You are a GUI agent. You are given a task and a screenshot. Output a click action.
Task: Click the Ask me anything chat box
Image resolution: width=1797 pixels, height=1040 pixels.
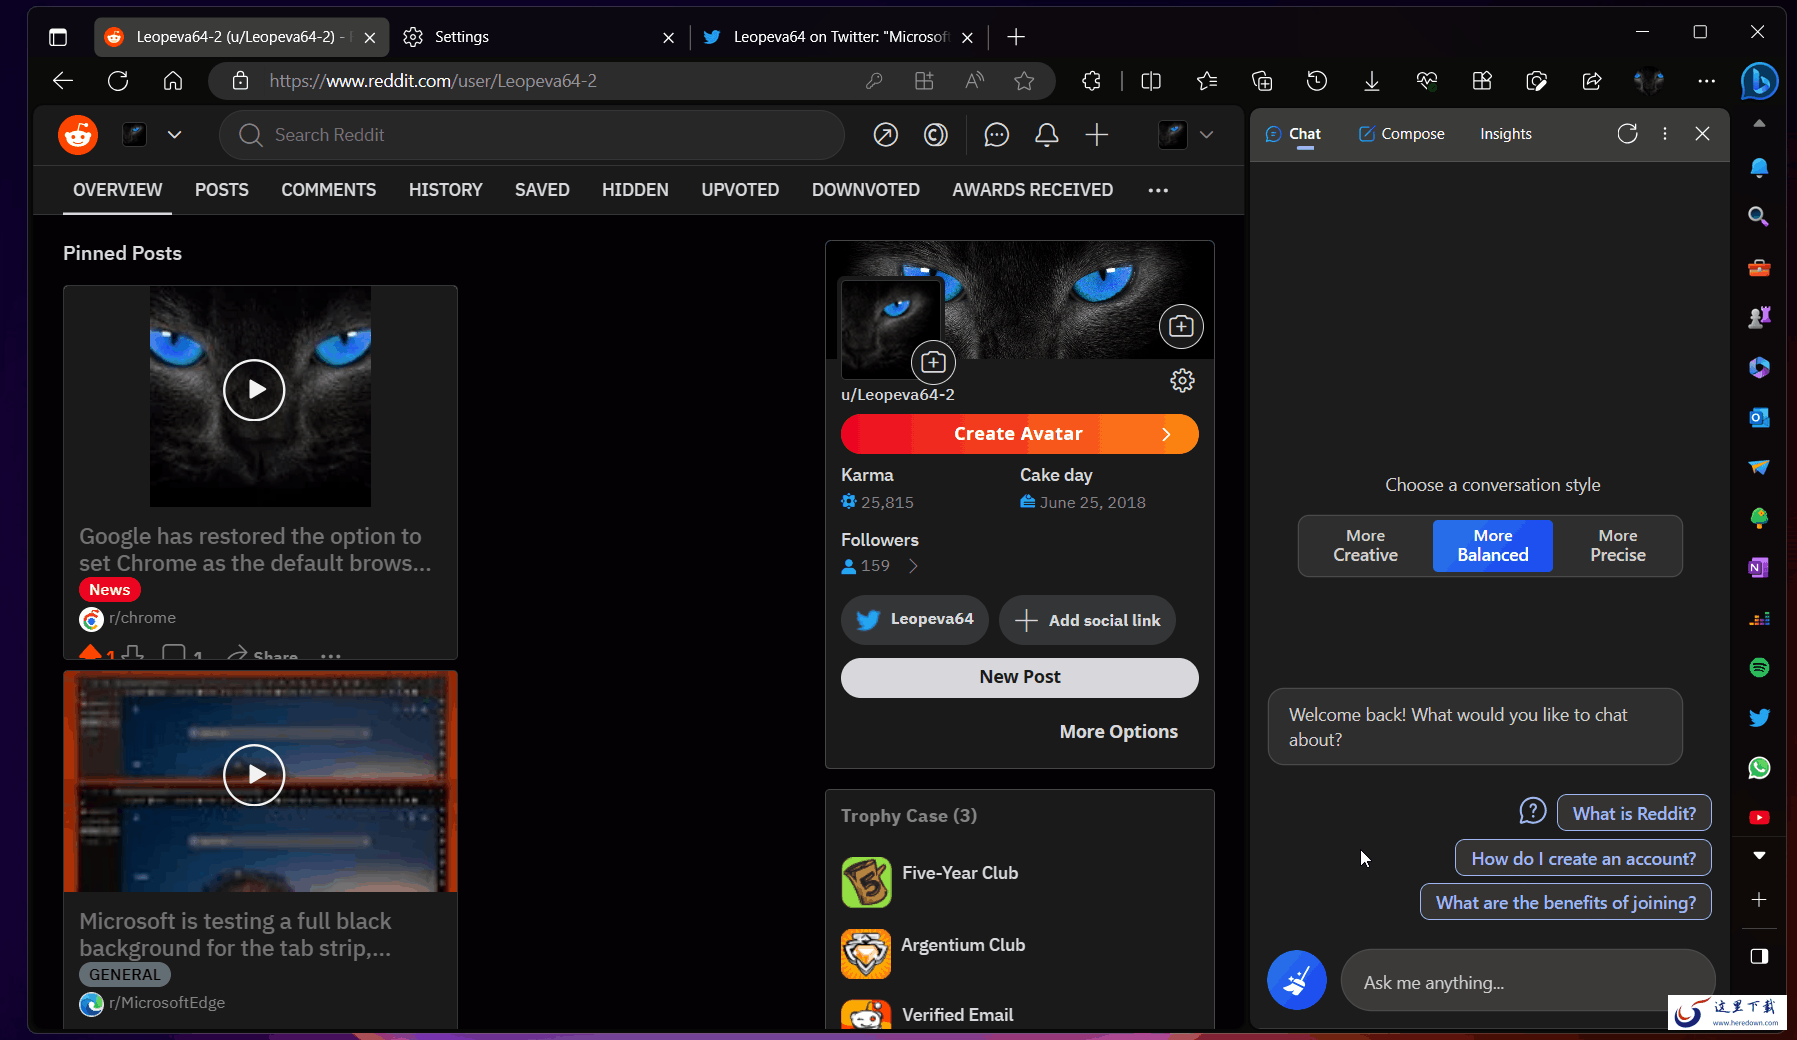(x=1527, y=982)
